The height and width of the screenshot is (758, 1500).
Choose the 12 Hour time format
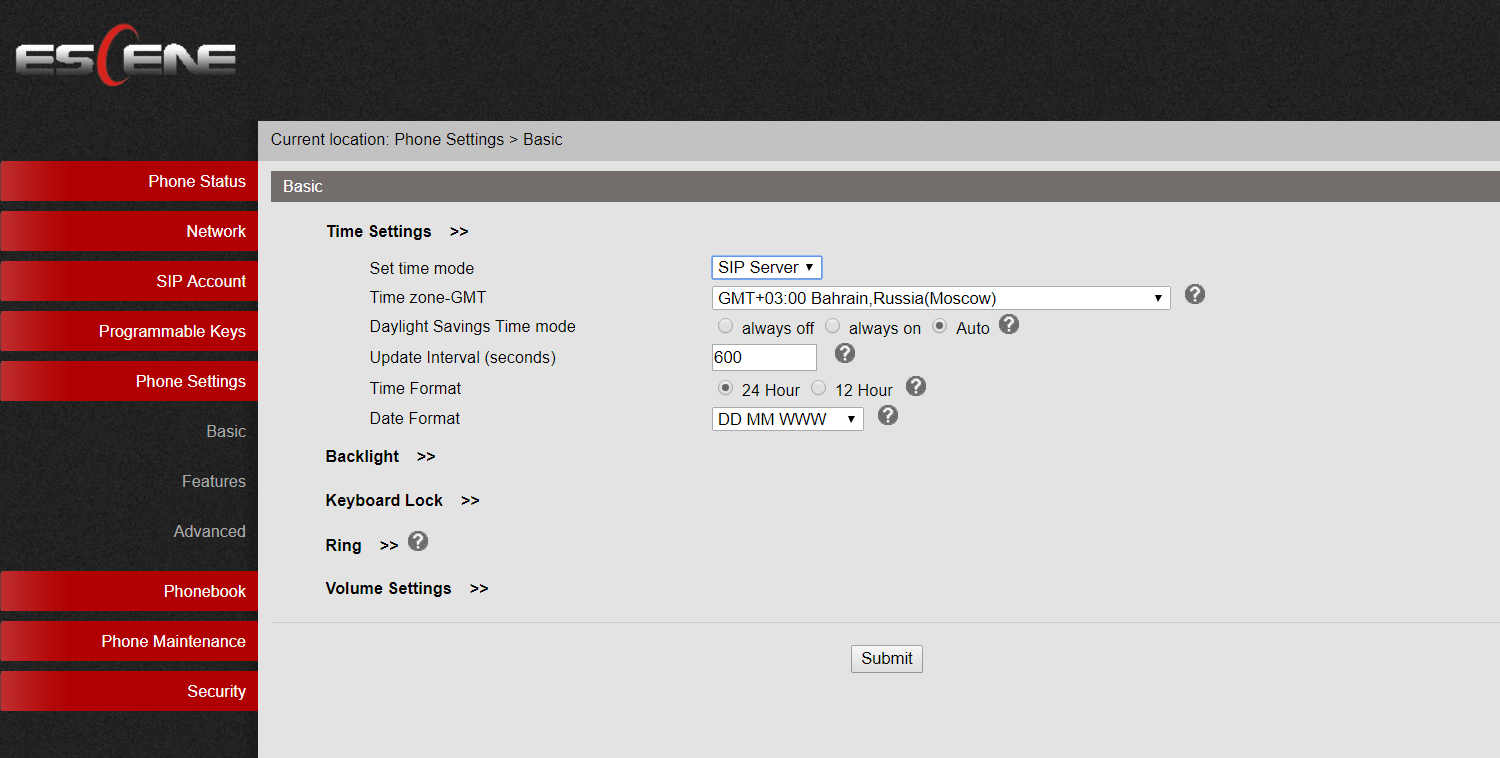pos(818,388)
